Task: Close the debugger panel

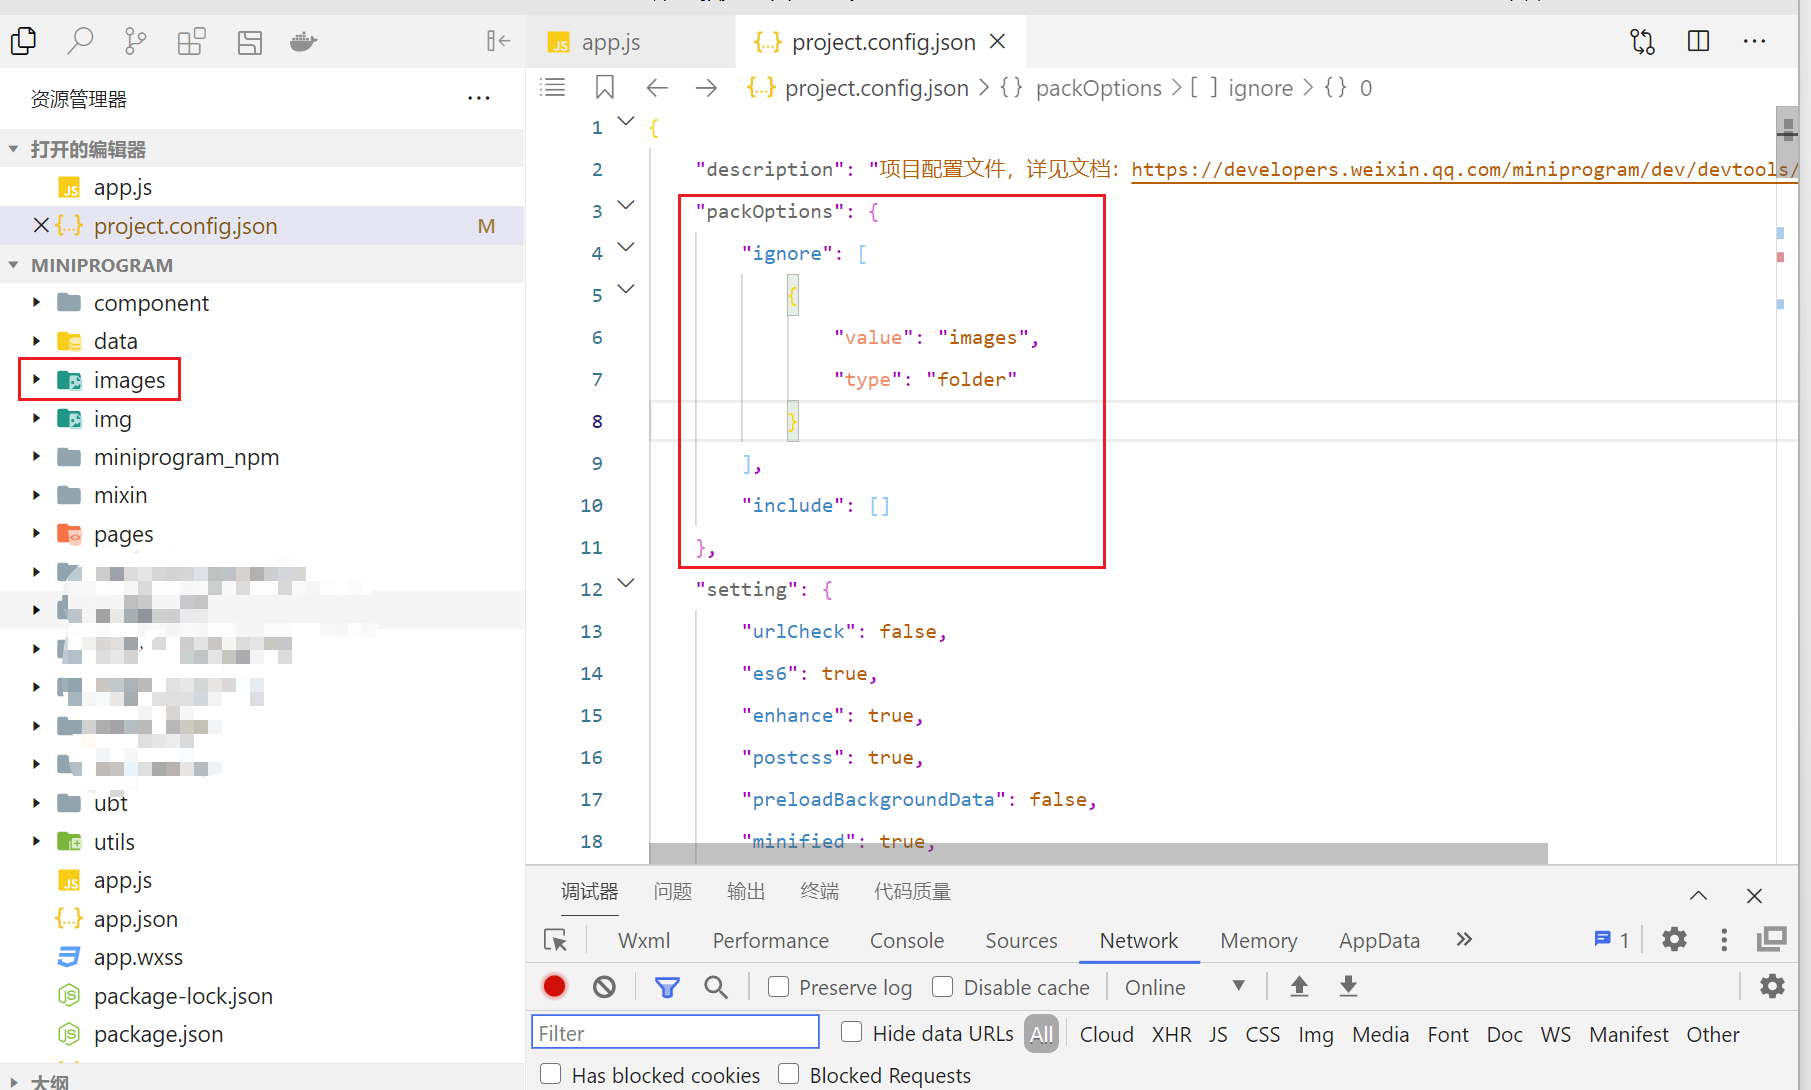Action: (1754, 895)
